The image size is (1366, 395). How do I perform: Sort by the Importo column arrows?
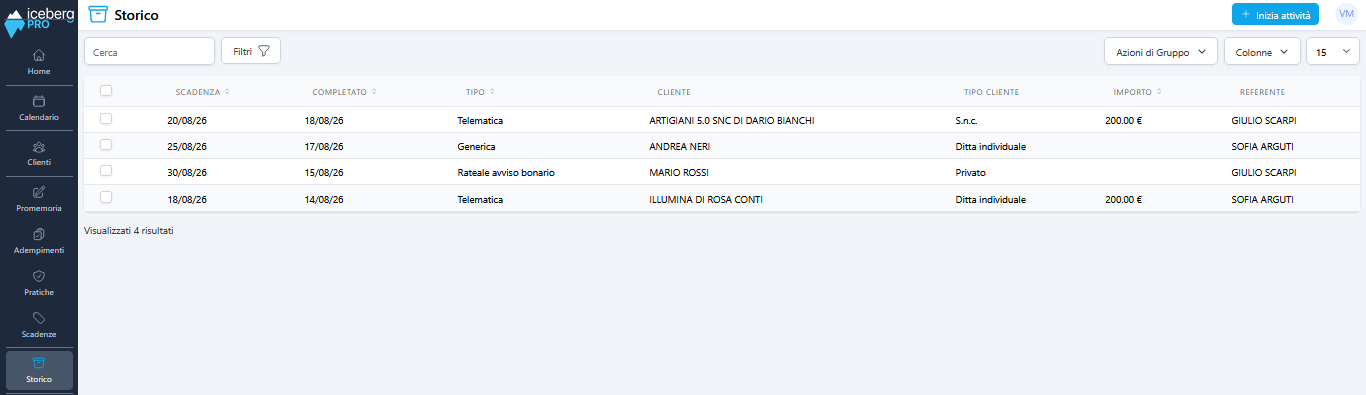1159,92
